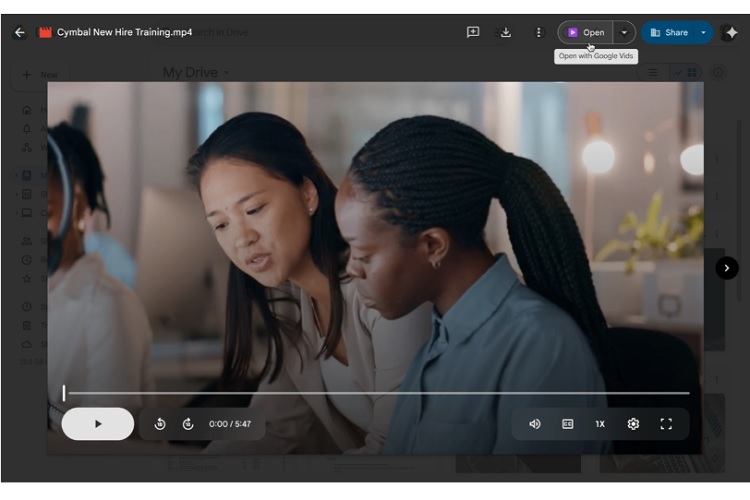Go to the next file with right arrow
This screenshot has height=500, width=750.
coord(727,268)
